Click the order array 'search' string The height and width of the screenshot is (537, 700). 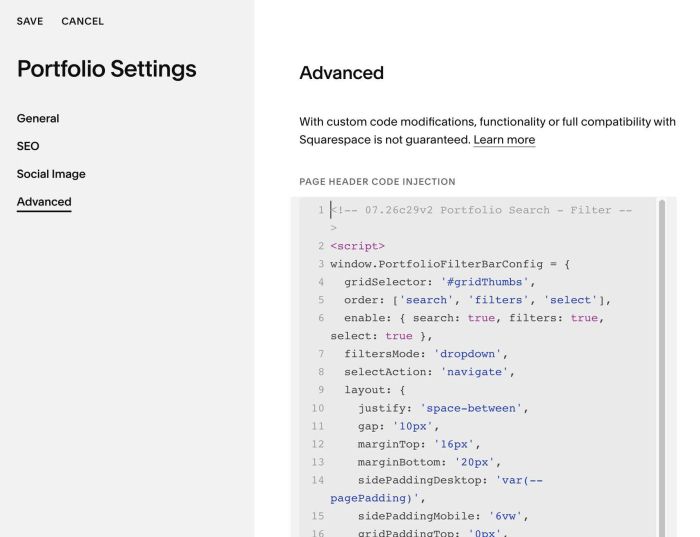pyautogui.click(x=426, y=300)
